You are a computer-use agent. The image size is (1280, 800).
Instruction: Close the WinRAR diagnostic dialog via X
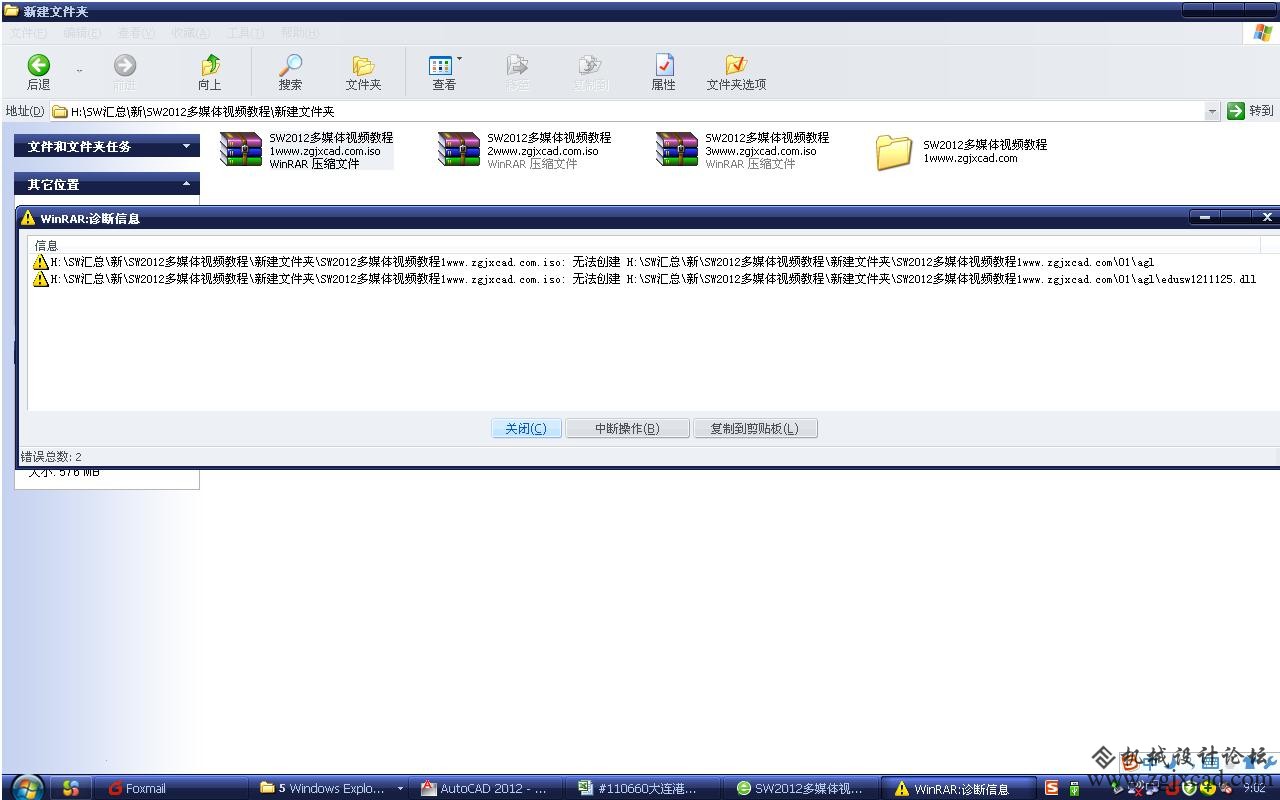(x=1266, y=217)
